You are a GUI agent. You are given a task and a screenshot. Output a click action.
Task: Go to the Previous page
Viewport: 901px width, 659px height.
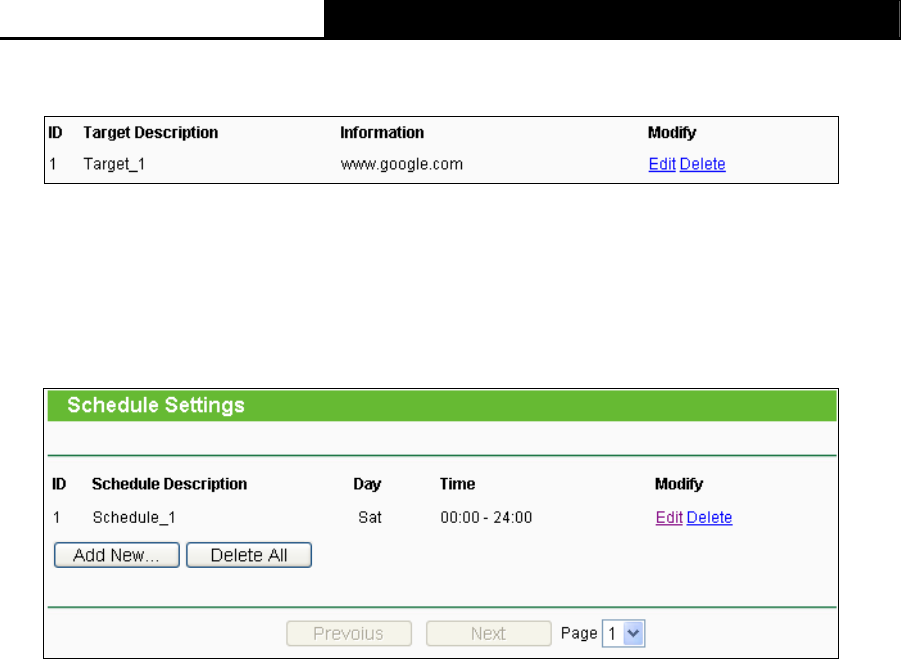pyautogui.click(x=348, y=633)
